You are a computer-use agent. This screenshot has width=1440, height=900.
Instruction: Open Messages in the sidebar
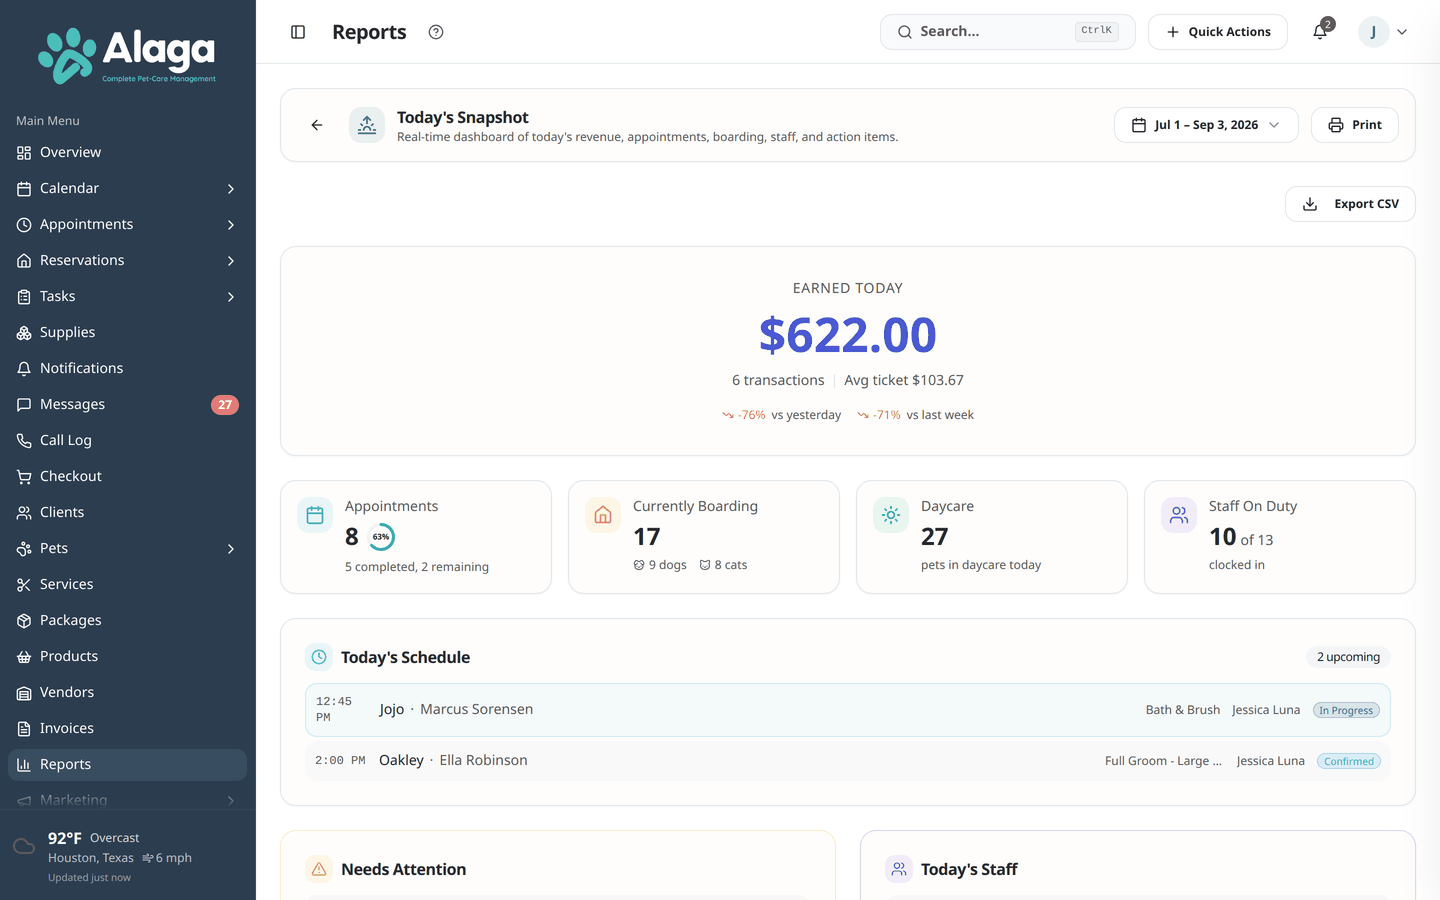[x=127, y=404]
